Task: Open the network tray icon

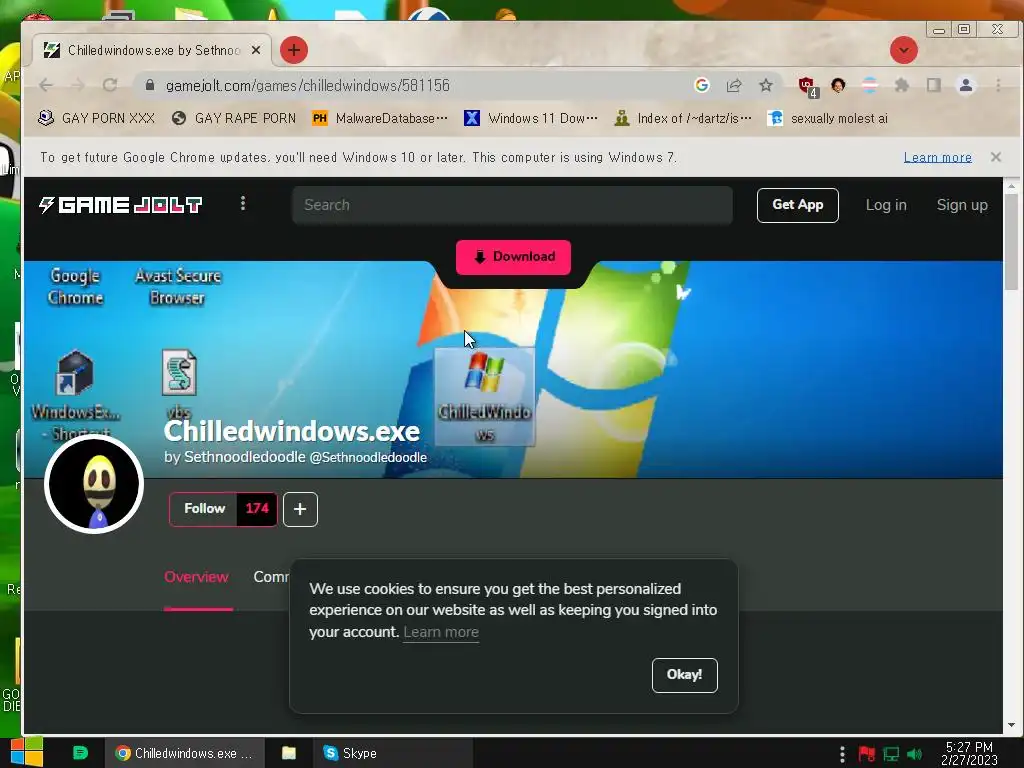Action: pos(891,754)
